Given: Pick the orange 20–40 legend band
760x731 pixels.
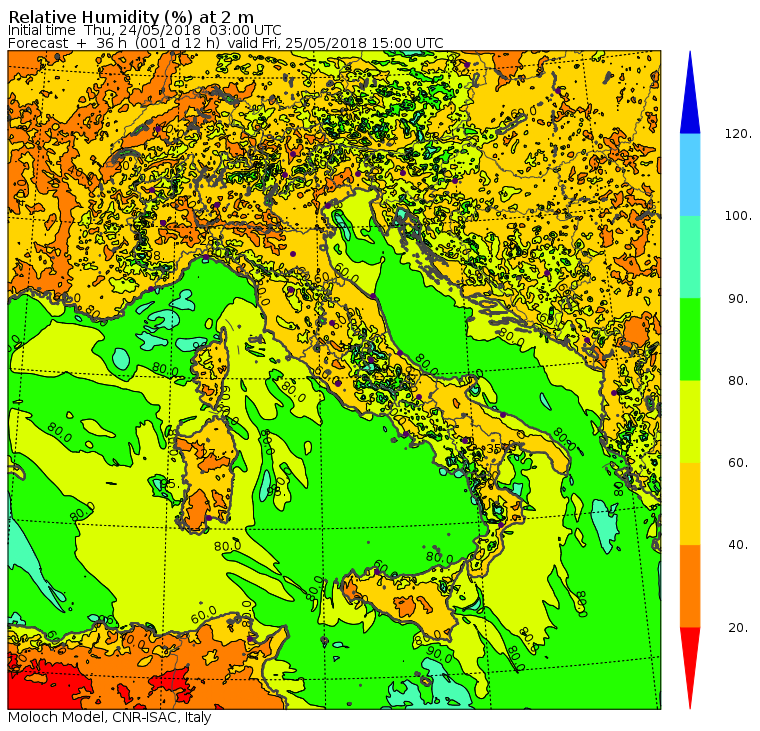Looking at the screenshot, I should pyautogui.click(x=690, y=587).
